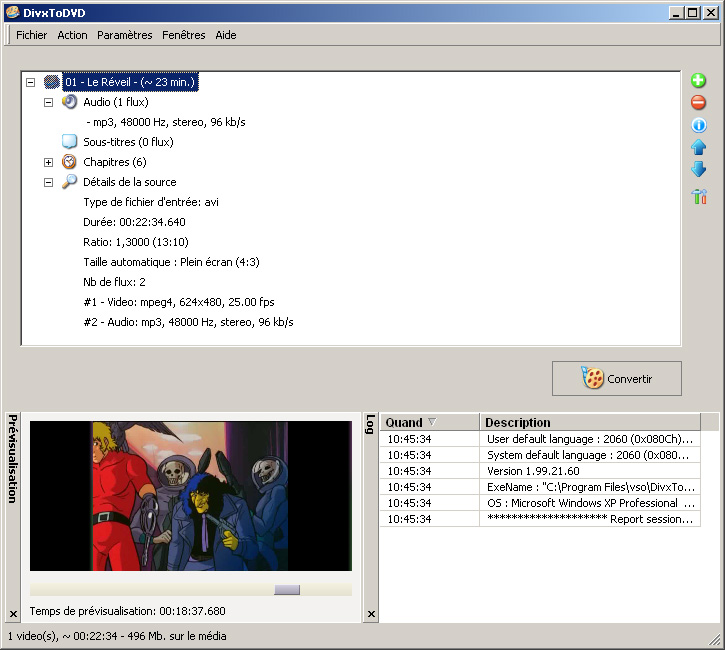Close the Prévisualisation panel

13,614
